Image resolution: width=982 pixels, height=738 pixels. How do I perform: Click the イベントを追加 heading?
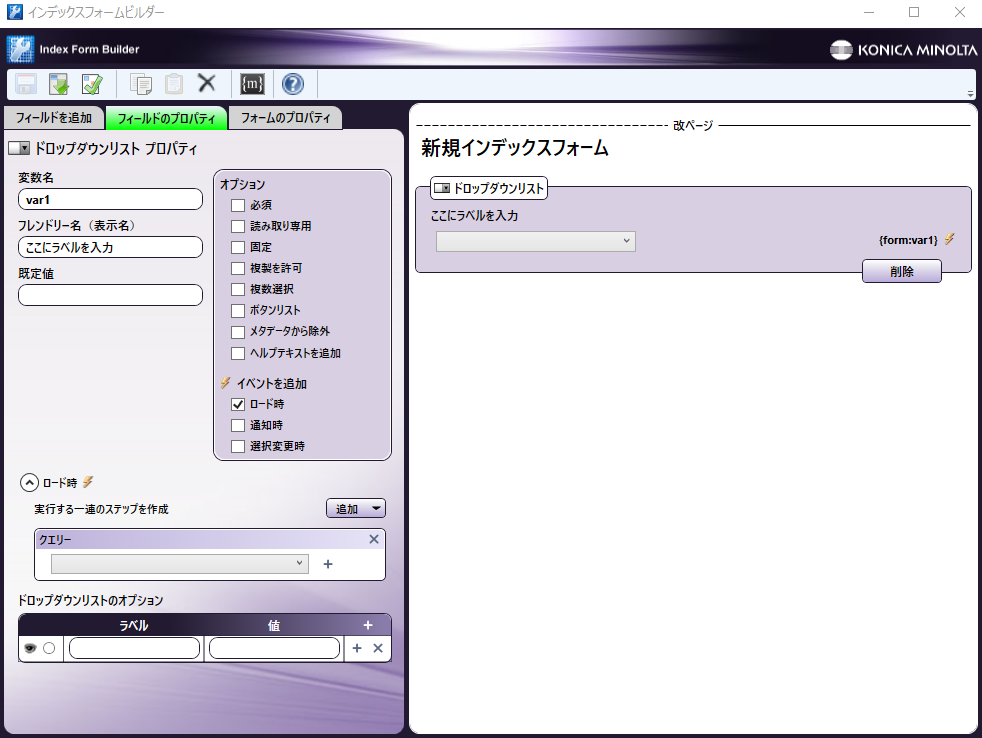pyautogui.click(x=271, y=383)
